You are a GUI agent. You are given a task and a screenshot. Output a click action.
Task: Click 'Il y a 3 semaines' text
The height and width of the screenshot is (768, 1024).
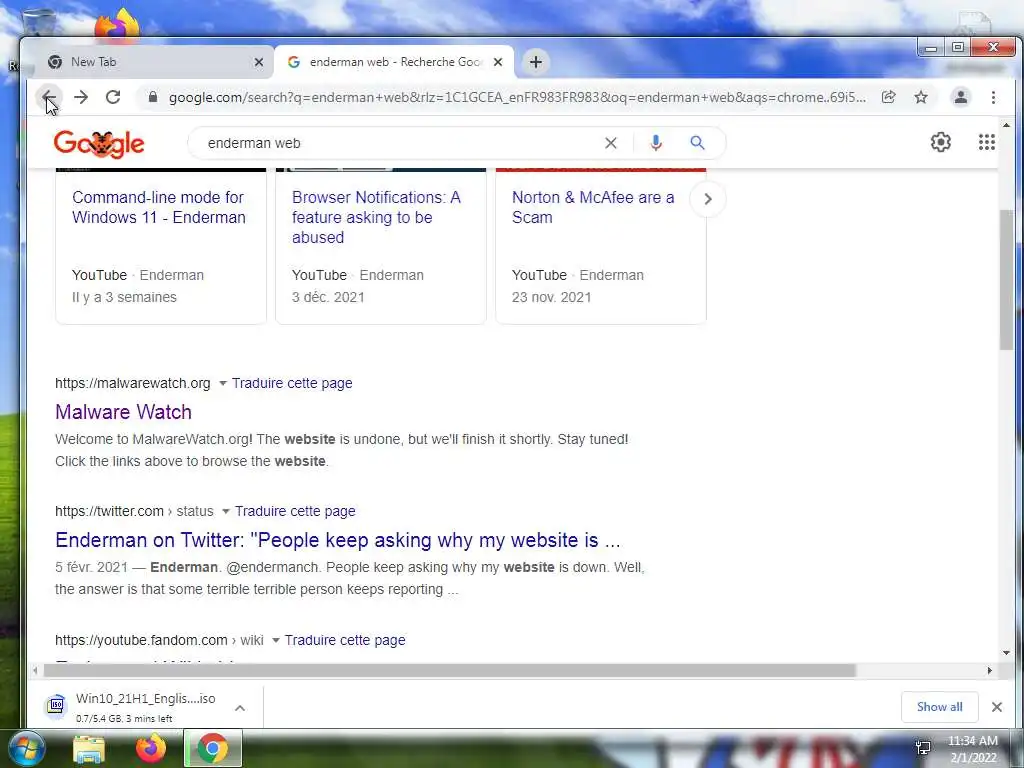124,297
